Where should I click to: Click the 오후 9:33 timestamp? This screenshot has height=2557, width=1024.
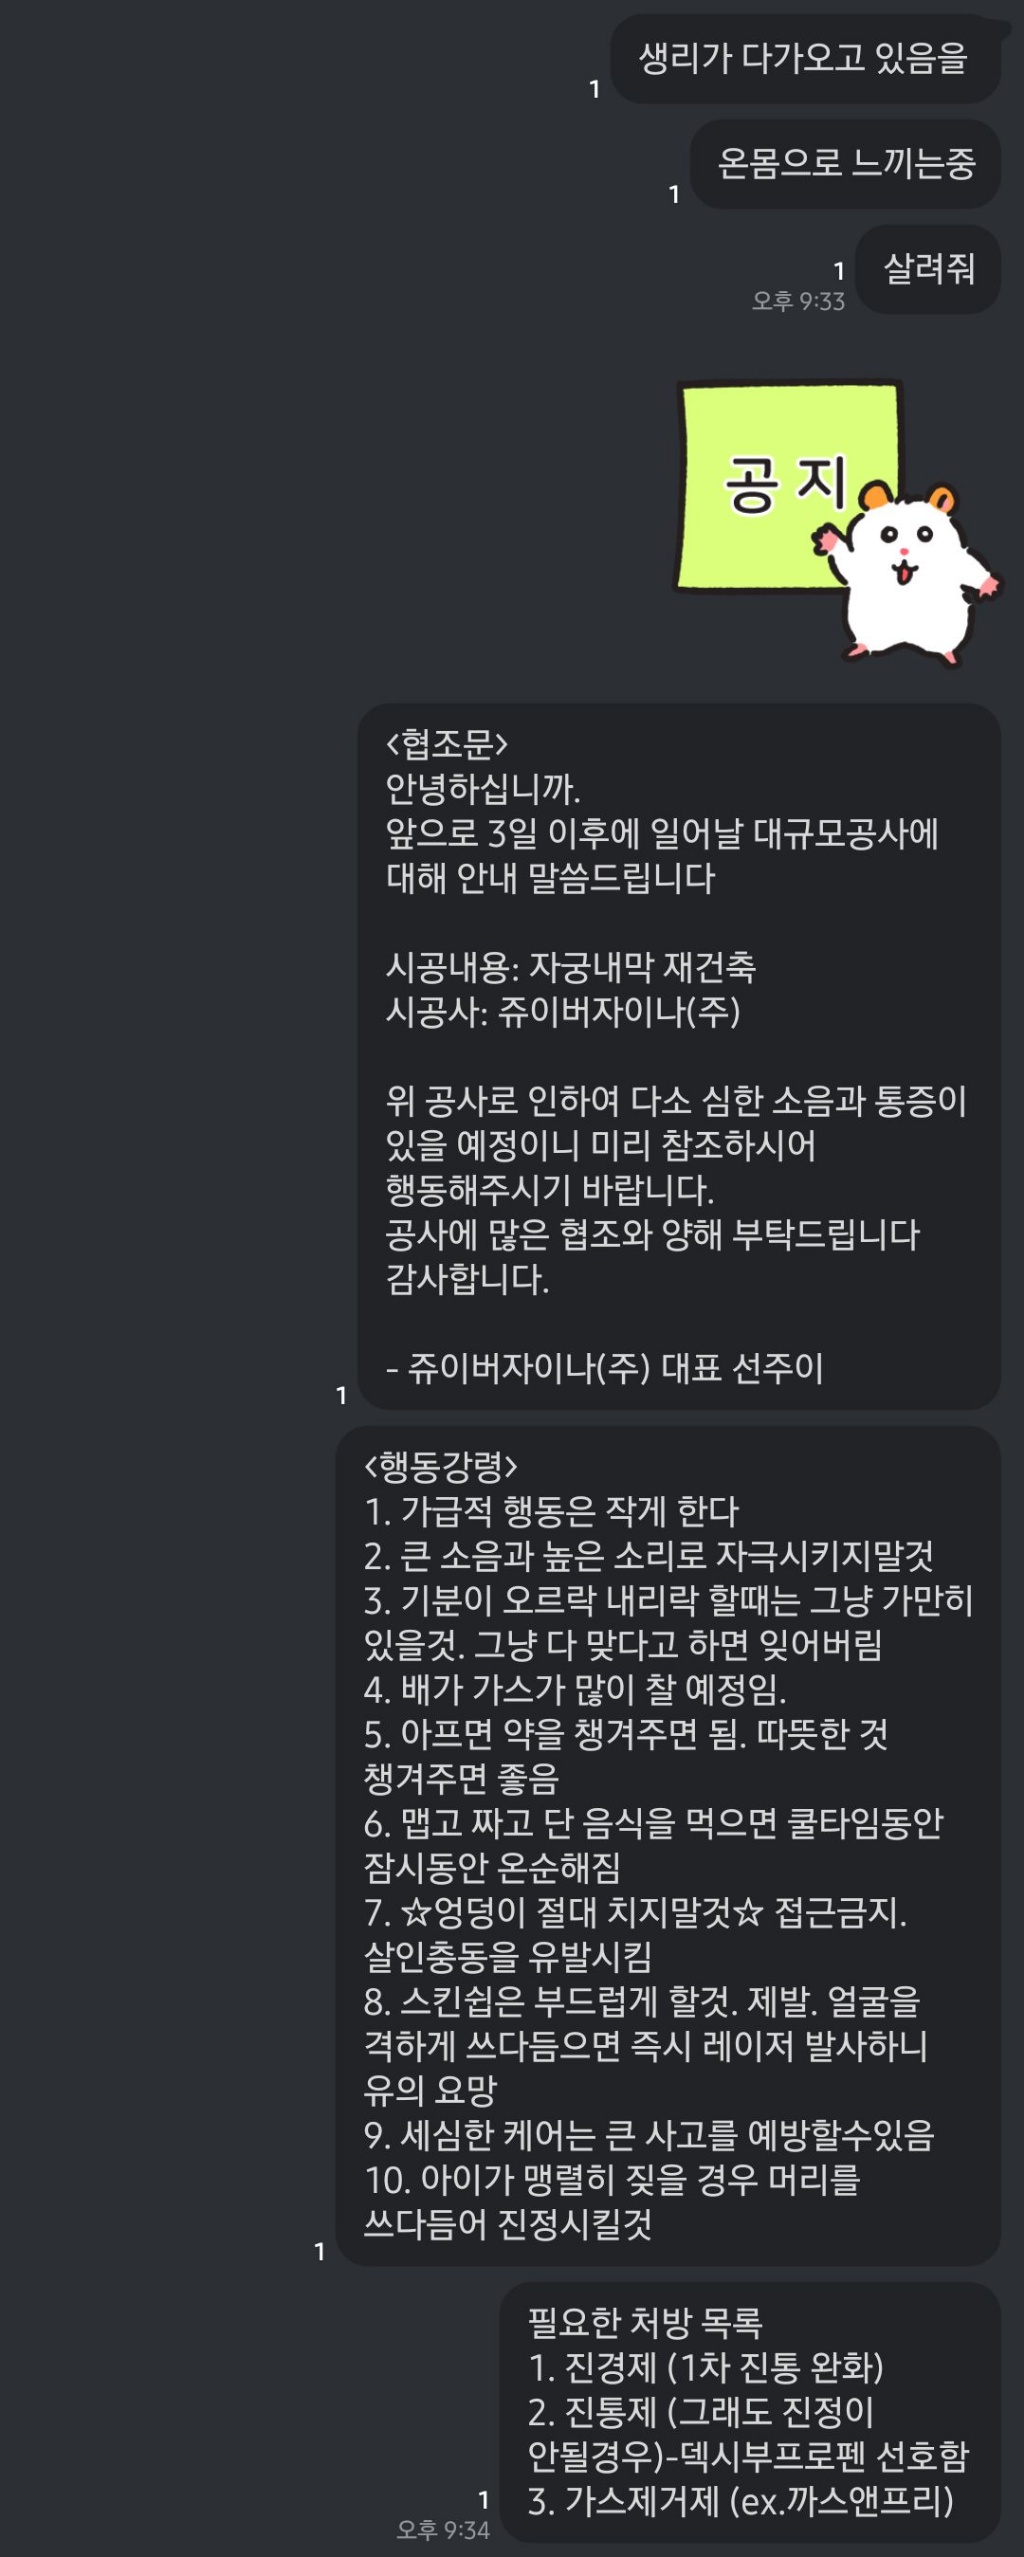click(x=798, y=301)
